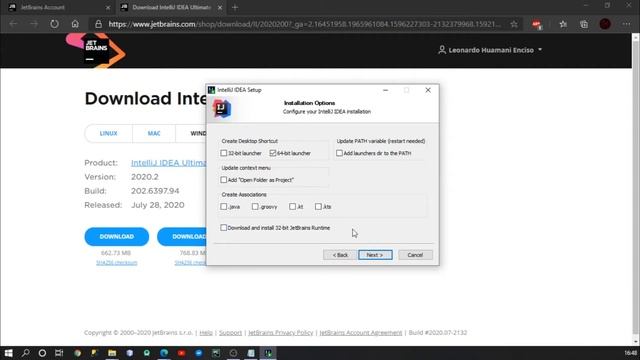The image size is (640, 360).
Task: Open the IntelliJ IDEA Ultimate product link
Action: coord(169,163)
